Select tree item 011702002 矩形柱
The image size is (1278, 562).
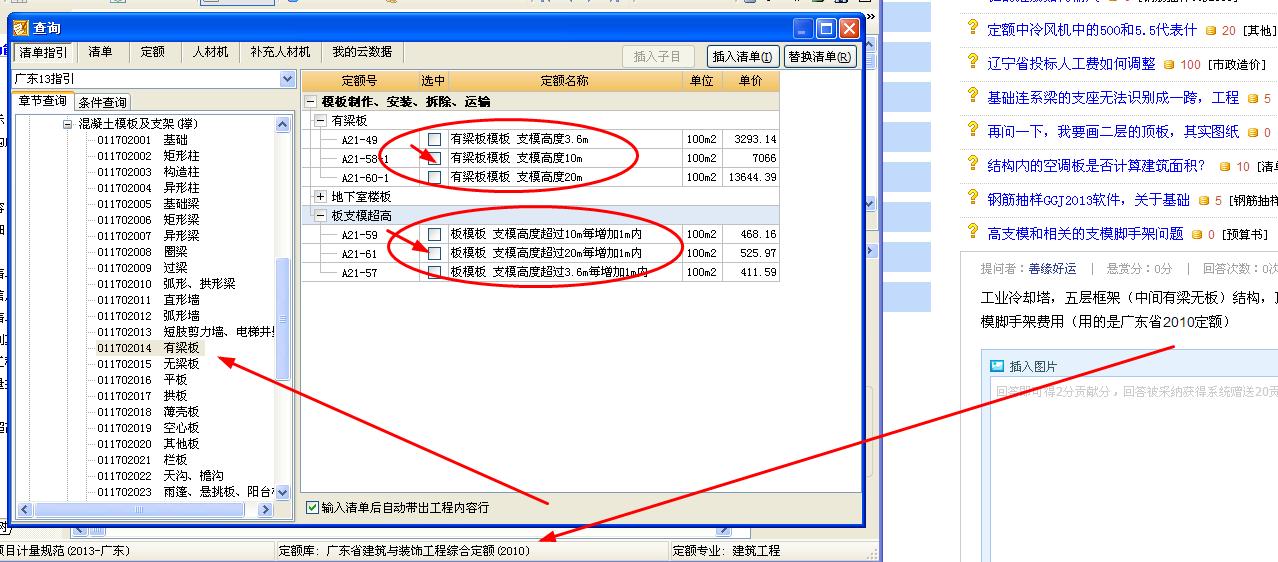point(148,156)
